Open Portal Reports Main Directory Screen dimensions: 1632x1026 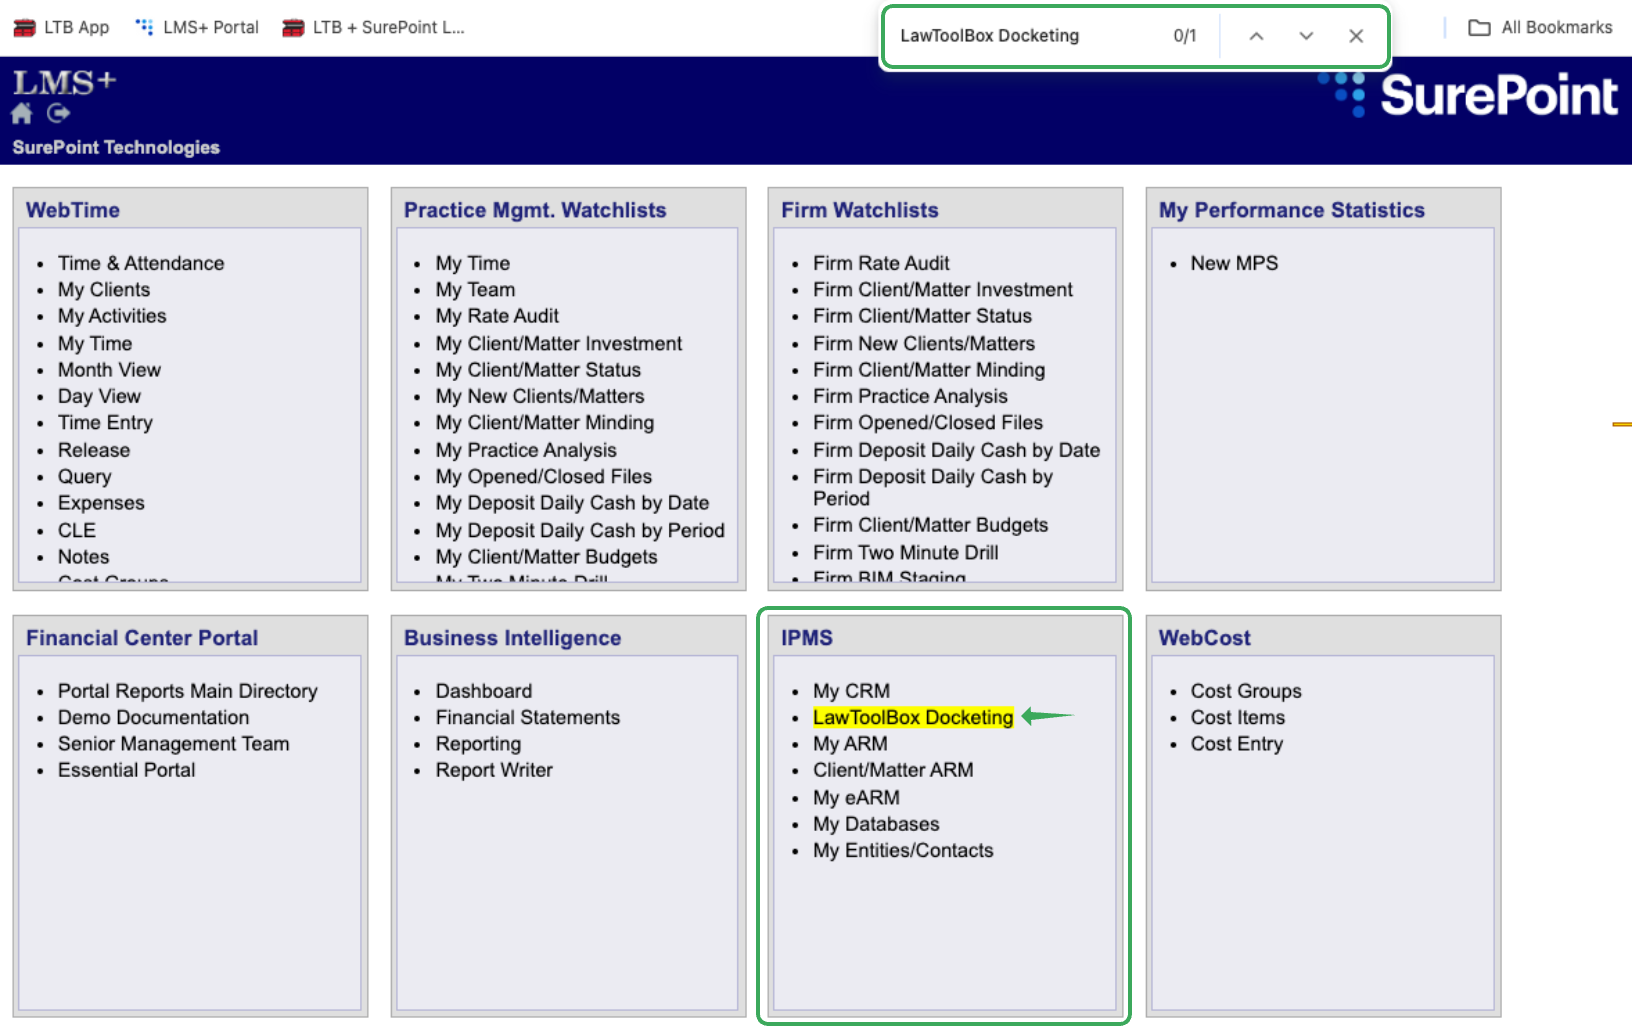[188, 691]
